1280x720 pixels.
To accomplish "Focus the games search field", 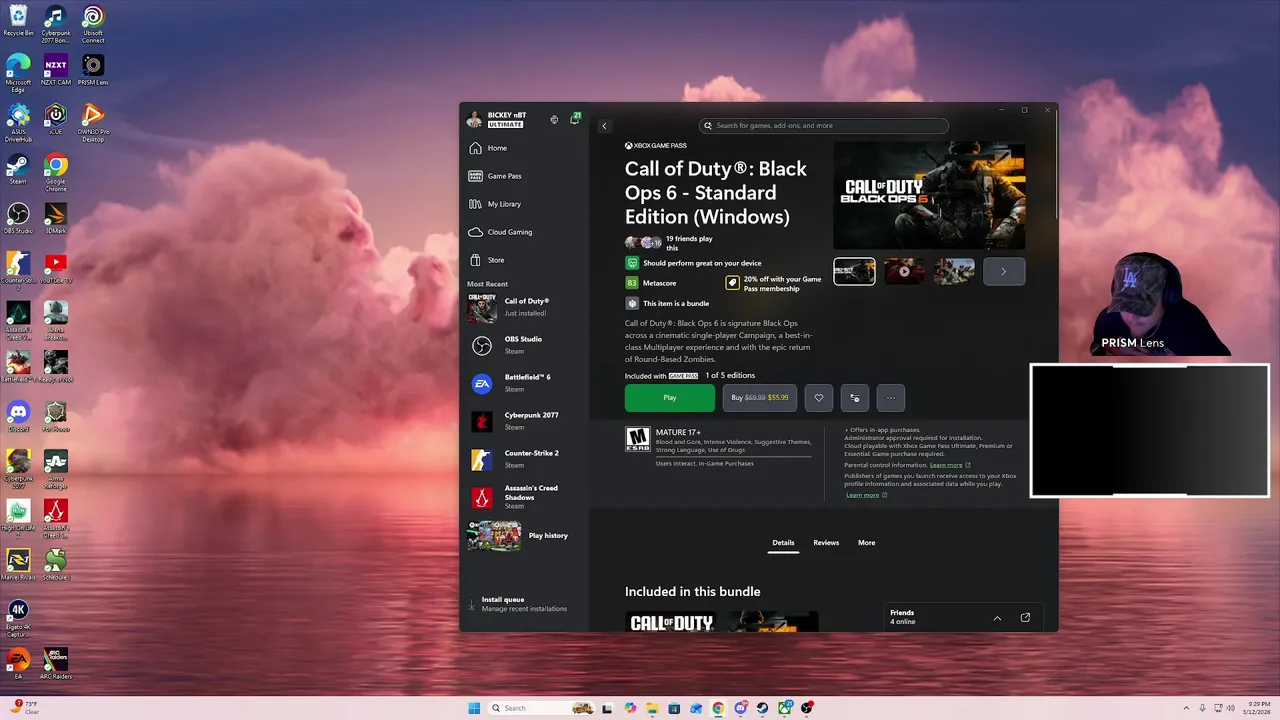I will 824,126.
